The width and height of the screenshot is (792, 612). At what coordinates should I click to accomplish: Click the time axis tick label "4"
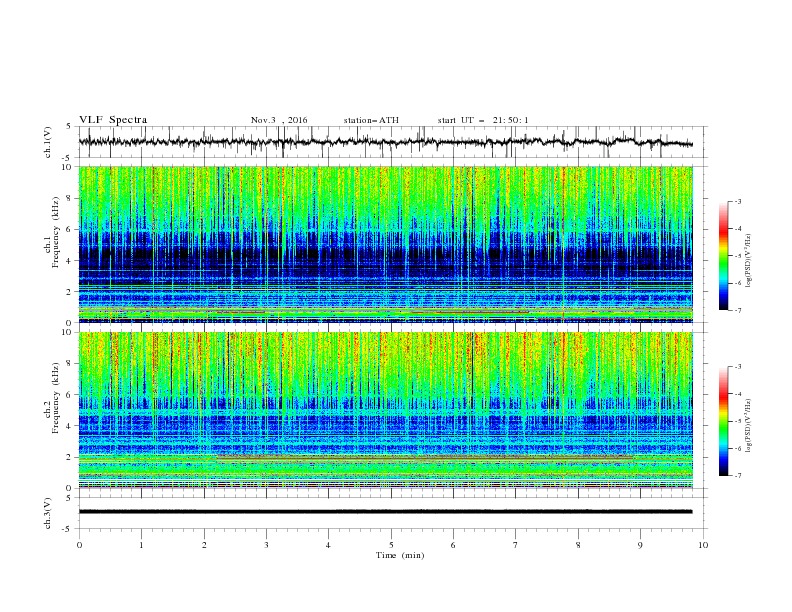click(x=328, y=545)
